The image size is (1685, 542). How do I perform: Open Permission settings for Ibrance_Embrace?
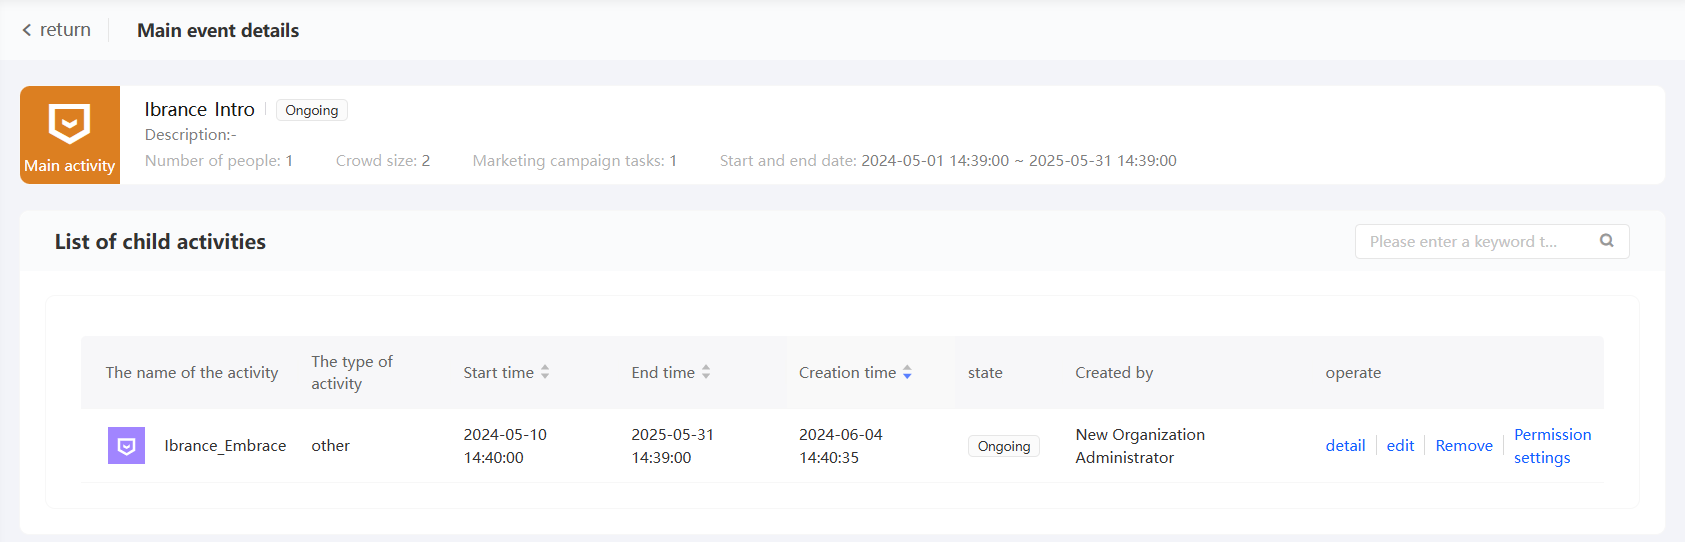point(1552,446)
